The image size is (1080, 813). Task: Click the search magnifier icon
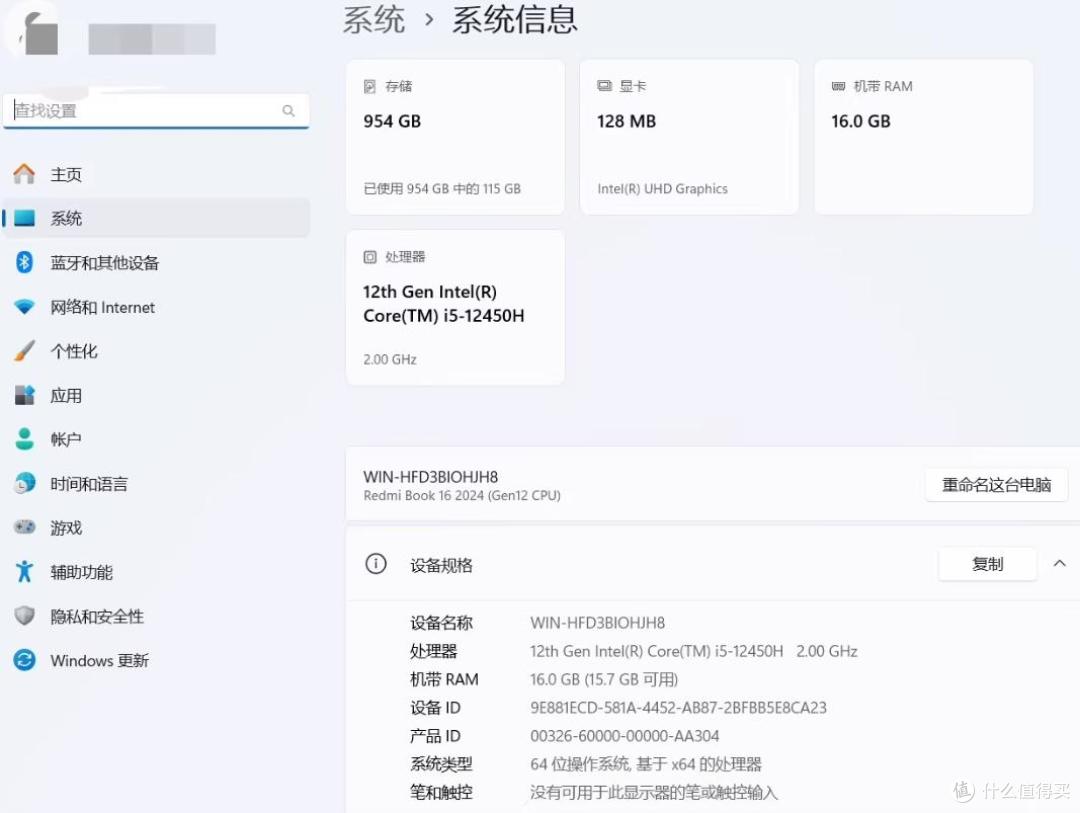289,110
